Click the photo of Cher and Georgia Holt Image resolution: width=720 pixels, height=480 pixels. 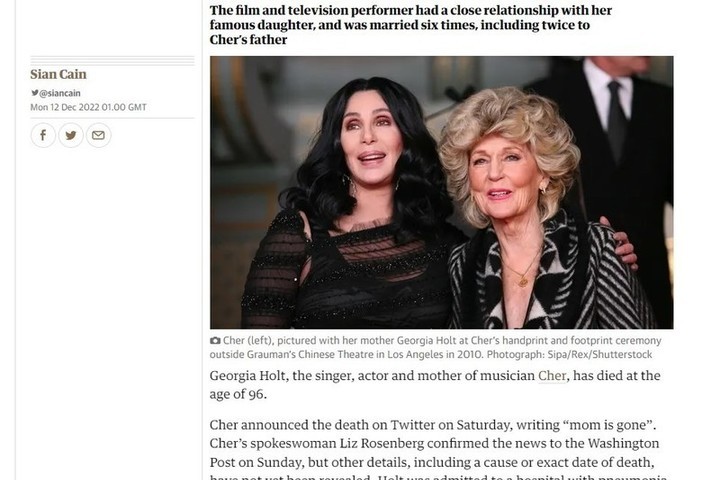coord(442,192)
